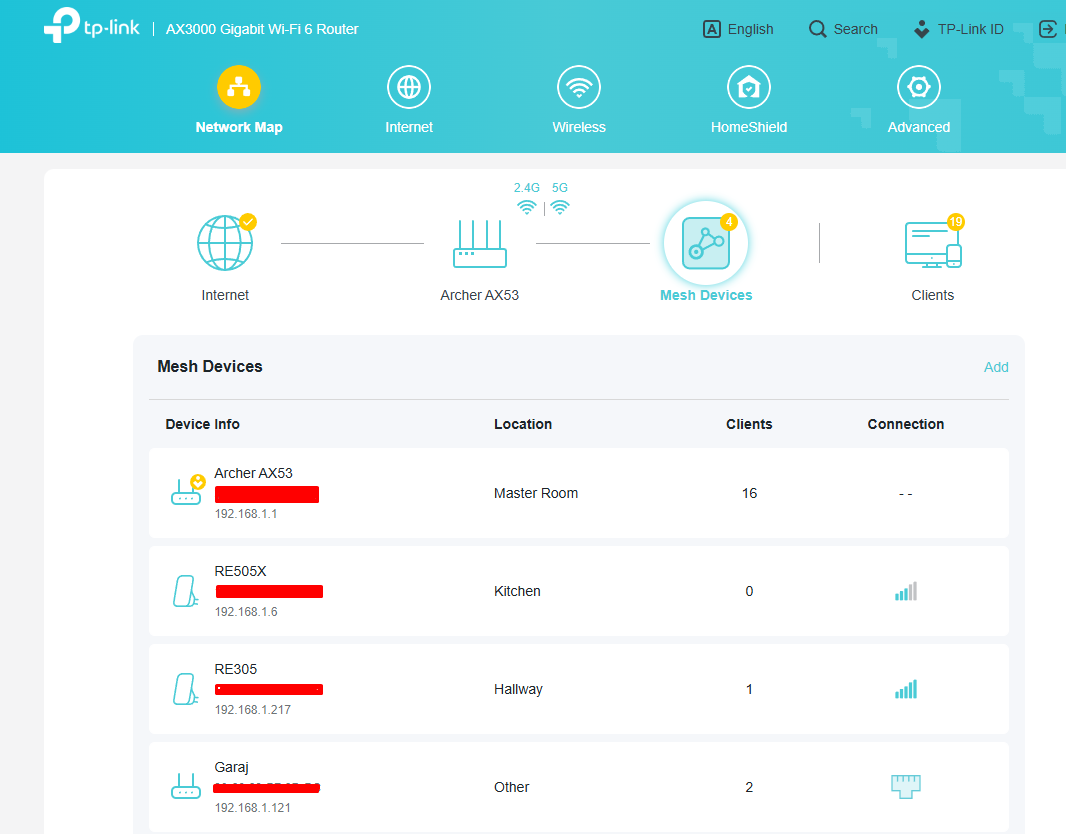Switch to Internet tab label in header
This screenshot has height=834, width=1066.
click(x=409, y=127)
